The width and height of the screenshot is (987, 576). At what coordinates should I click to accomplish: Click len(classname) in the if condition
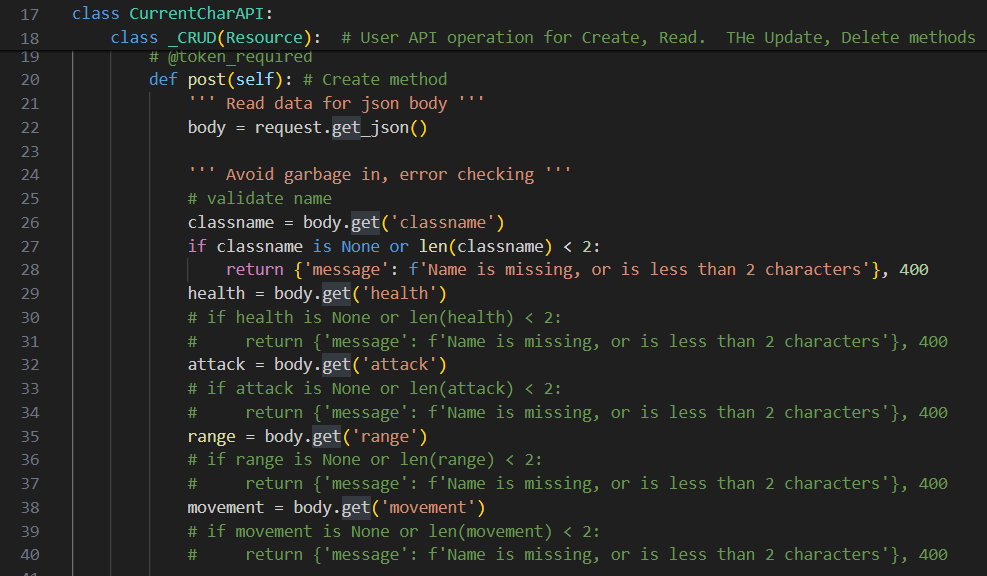tap(485, 247)
